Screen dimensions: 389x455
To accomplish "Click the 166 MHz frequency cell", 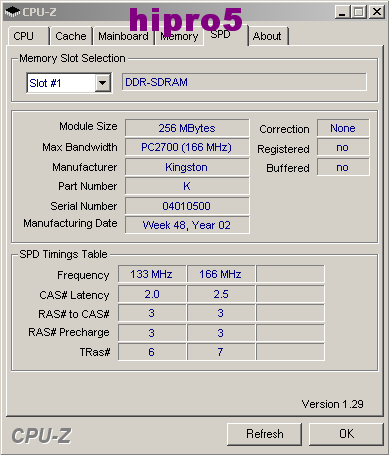I will 221,274.
